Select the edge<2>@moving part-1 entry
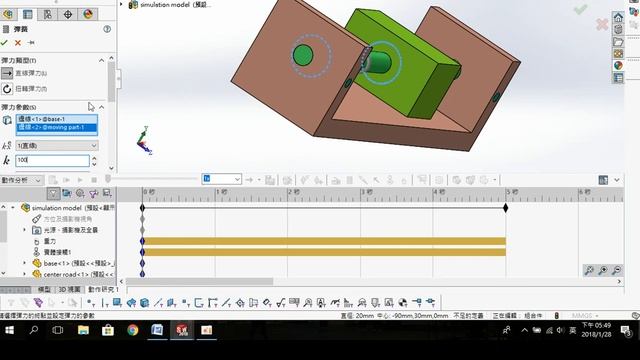The image size is (640, 360). click(x=57, y=127)
